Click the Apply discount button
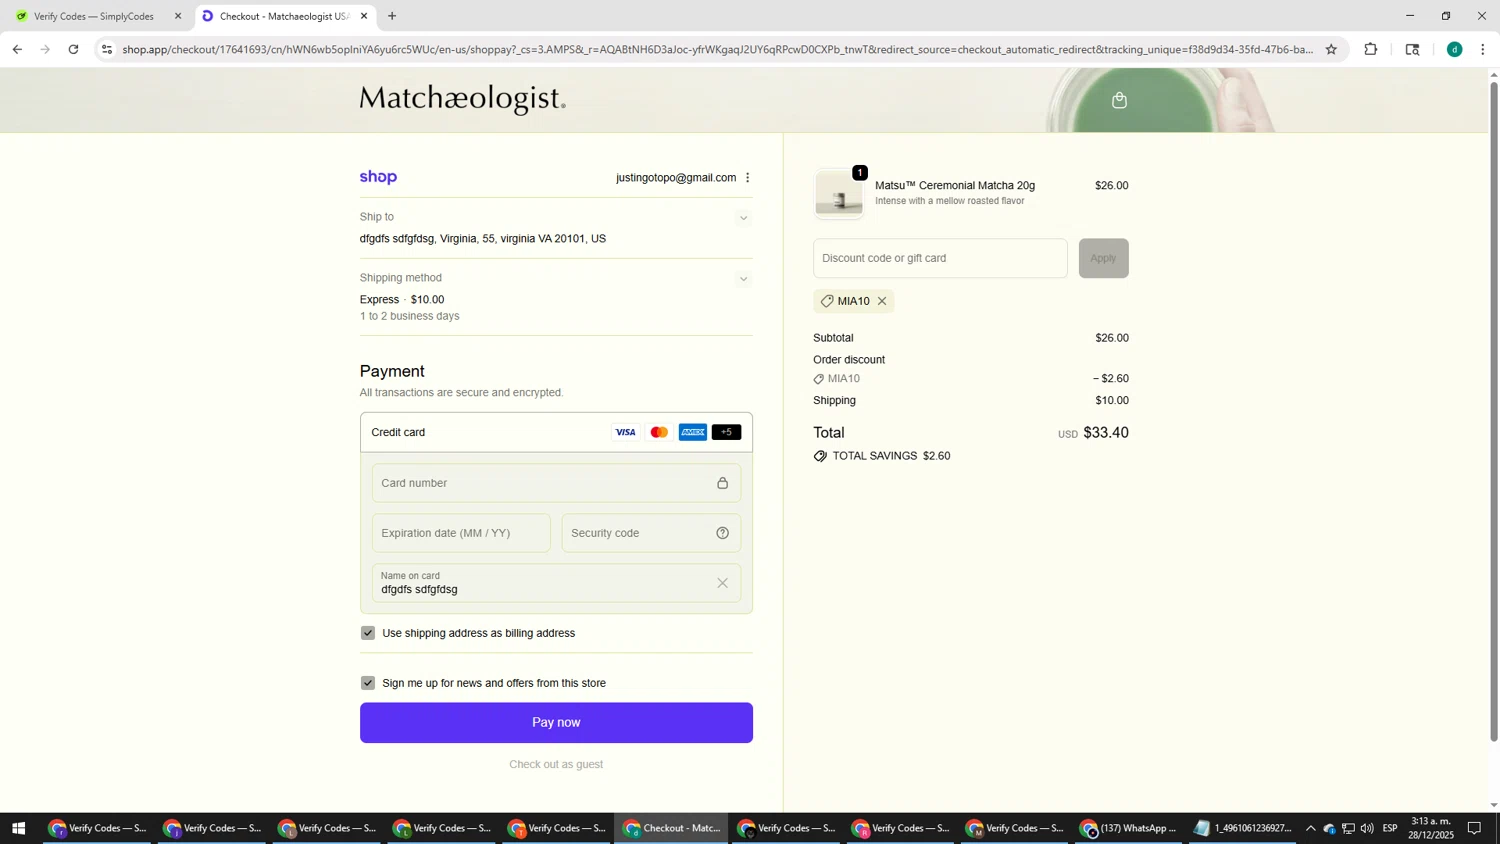Screen dimensions: 1500x844 point(1103,258)
